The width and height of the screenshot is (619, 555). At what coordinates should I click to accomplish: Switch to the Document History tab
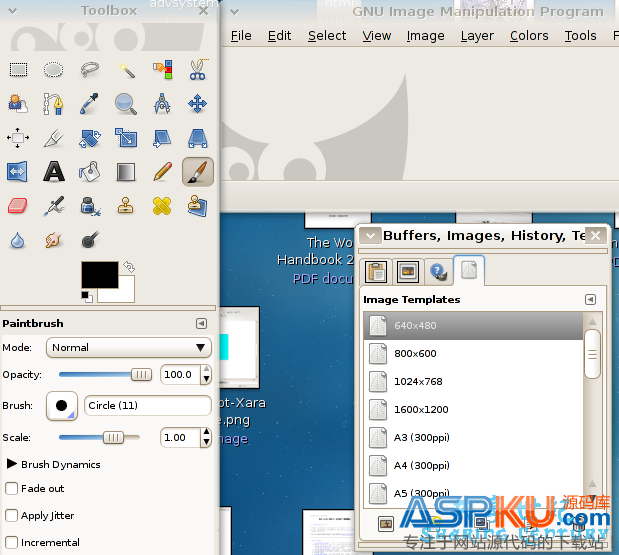tap(438, 272)
